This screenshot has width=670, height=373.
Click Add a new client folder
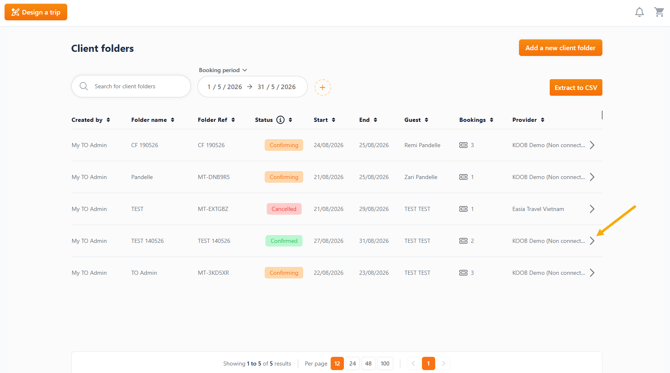(x=561, y=48)
